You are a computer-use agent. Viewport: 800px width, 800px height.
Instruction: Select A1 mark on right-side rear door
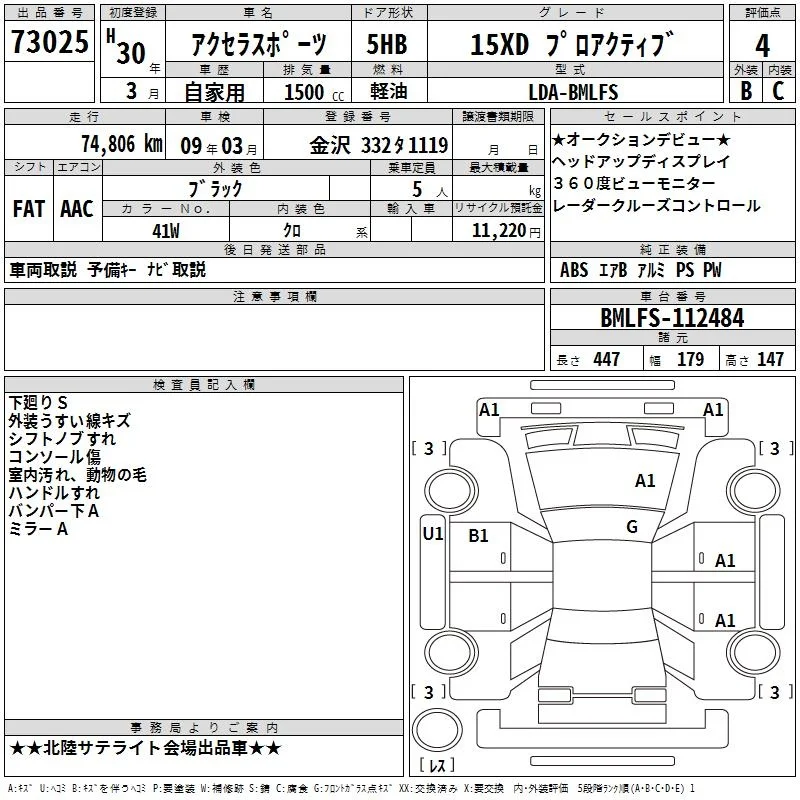[x=725, y=621]
